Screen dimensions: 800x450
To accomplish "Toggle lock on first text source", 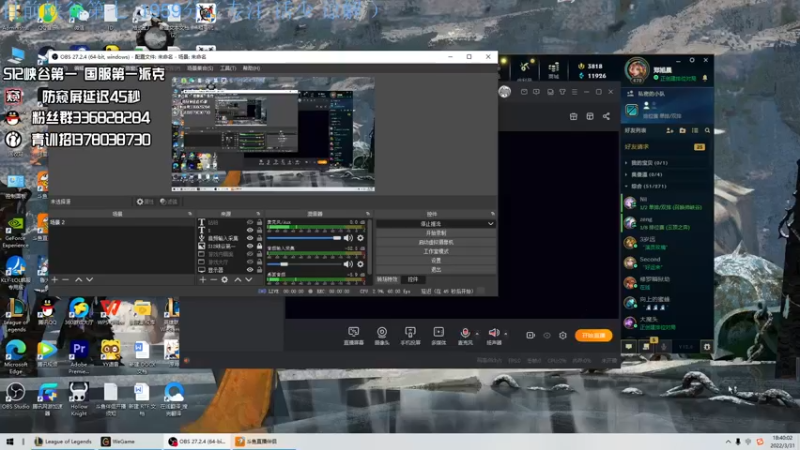I will click(259, 222).
